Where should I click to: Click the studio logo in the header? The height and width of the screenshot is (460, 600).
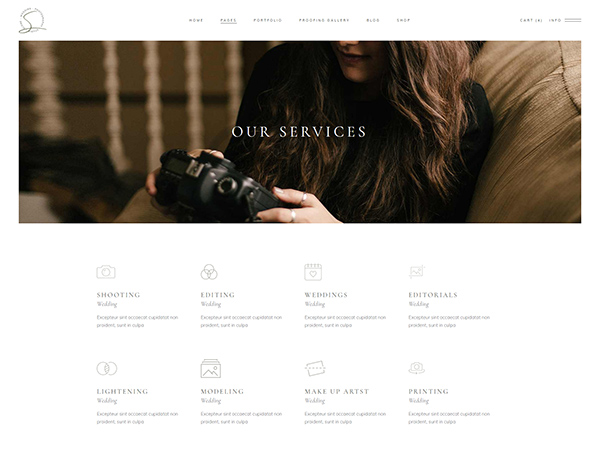pyautogui.click(x=32, y=21)
